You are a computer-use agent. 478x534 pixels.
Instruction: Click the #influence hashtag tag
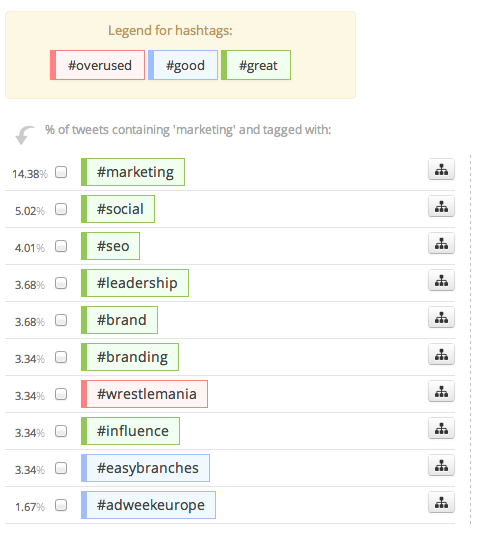click(x=130, y=431)
